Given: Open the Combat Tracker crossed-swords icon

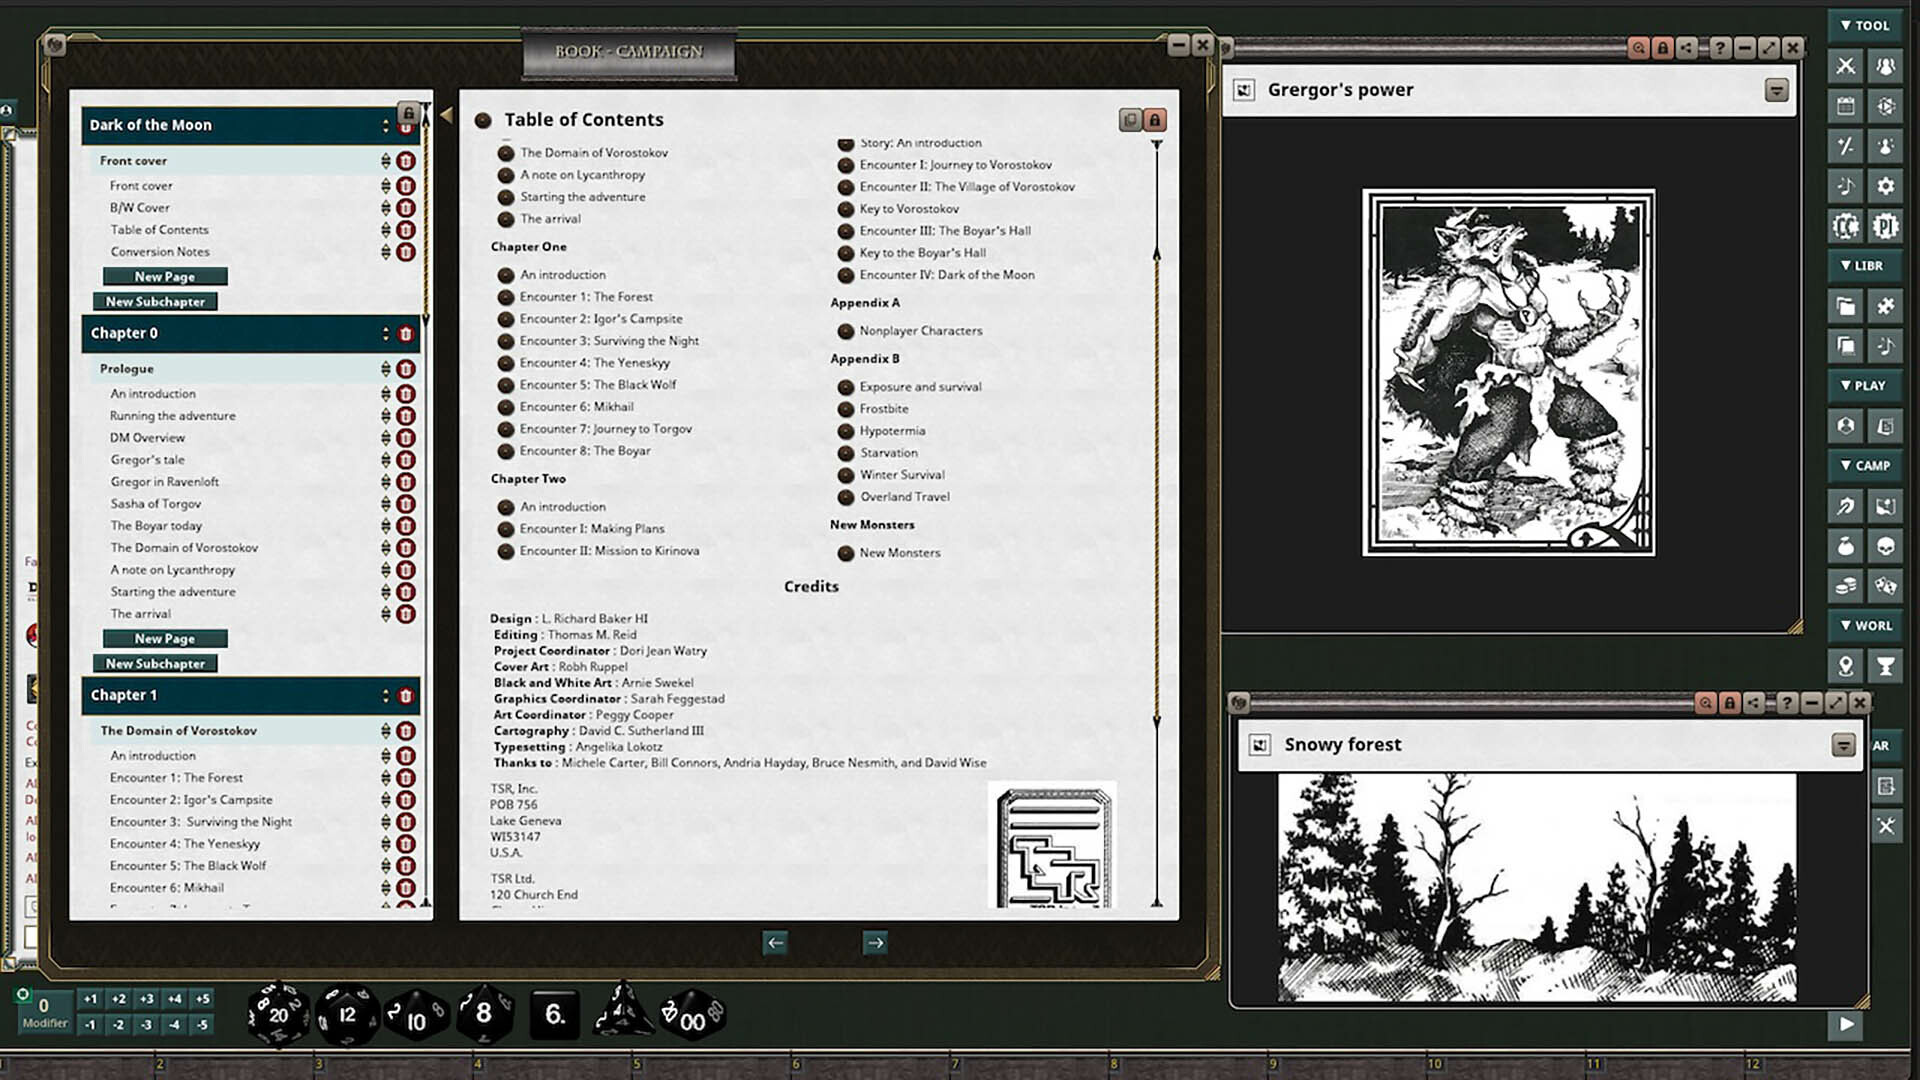Looking at the screenshot, I should pos(1846,64).
